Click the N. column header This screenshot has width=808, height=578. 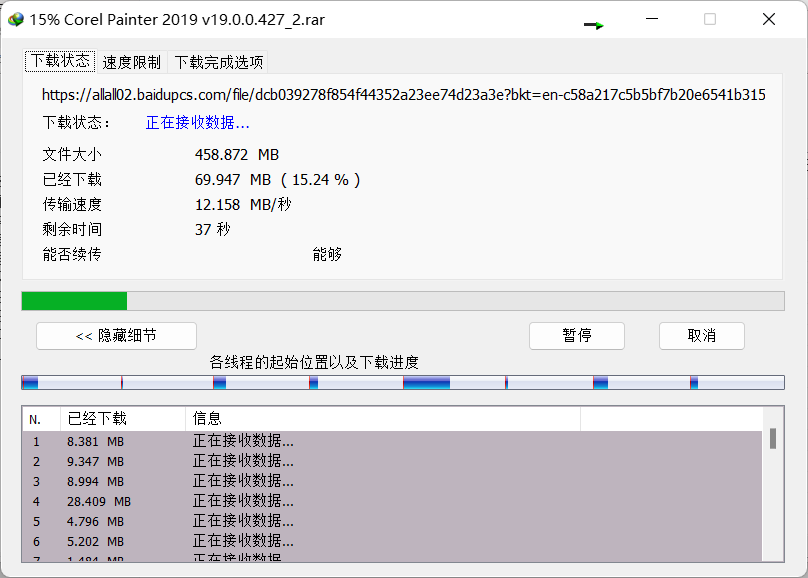[x=41, y=419]
